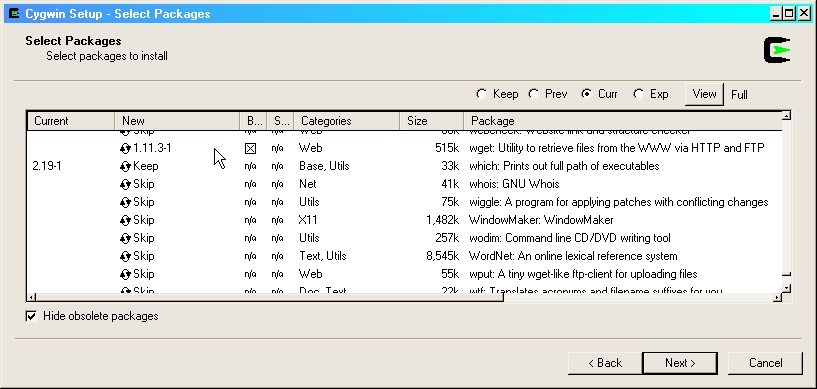Viewport: 817px width, 389px height.
Task: Click the vertical scrollbar down arrow
Action: tap(787, 288)
